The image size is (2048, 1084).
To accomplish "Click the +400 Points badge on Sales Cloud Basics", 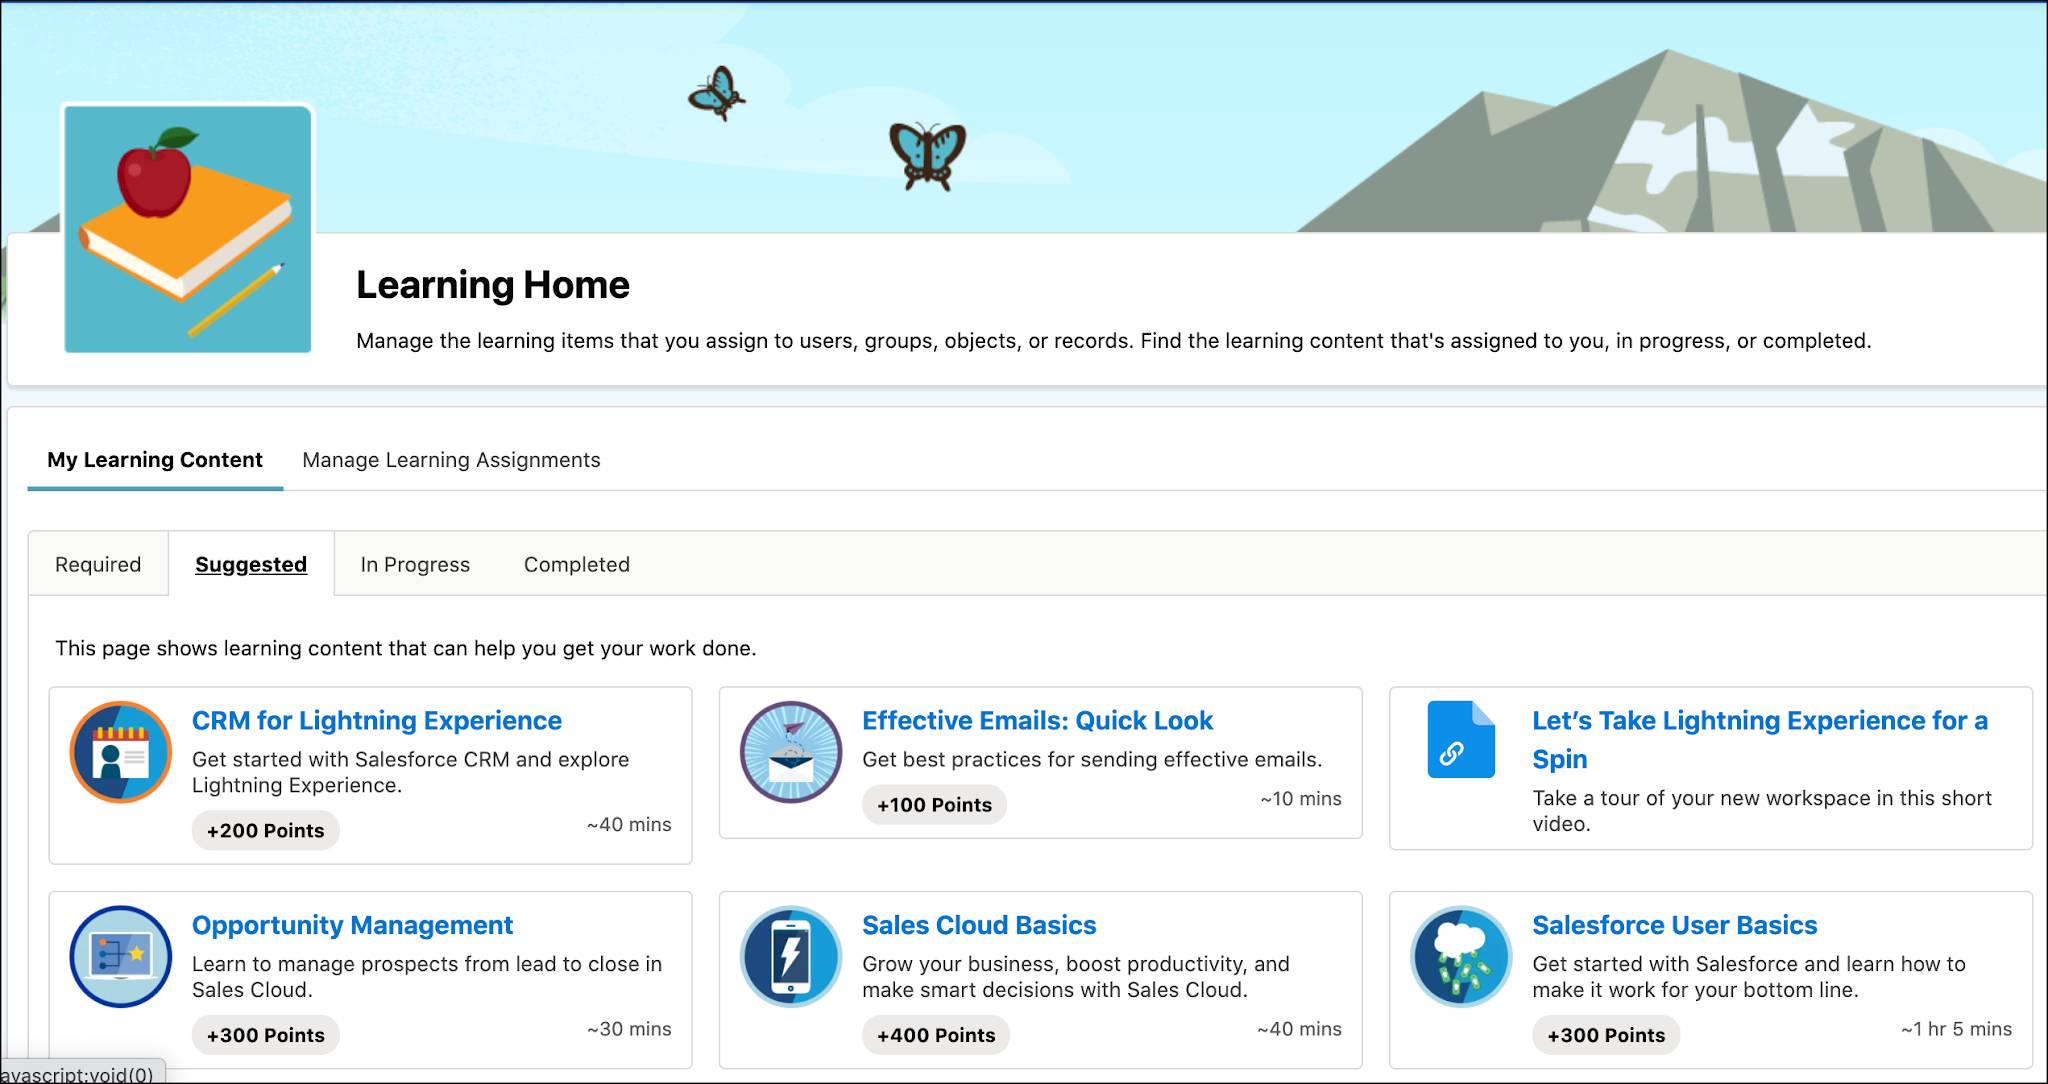I will (935, 1035).
